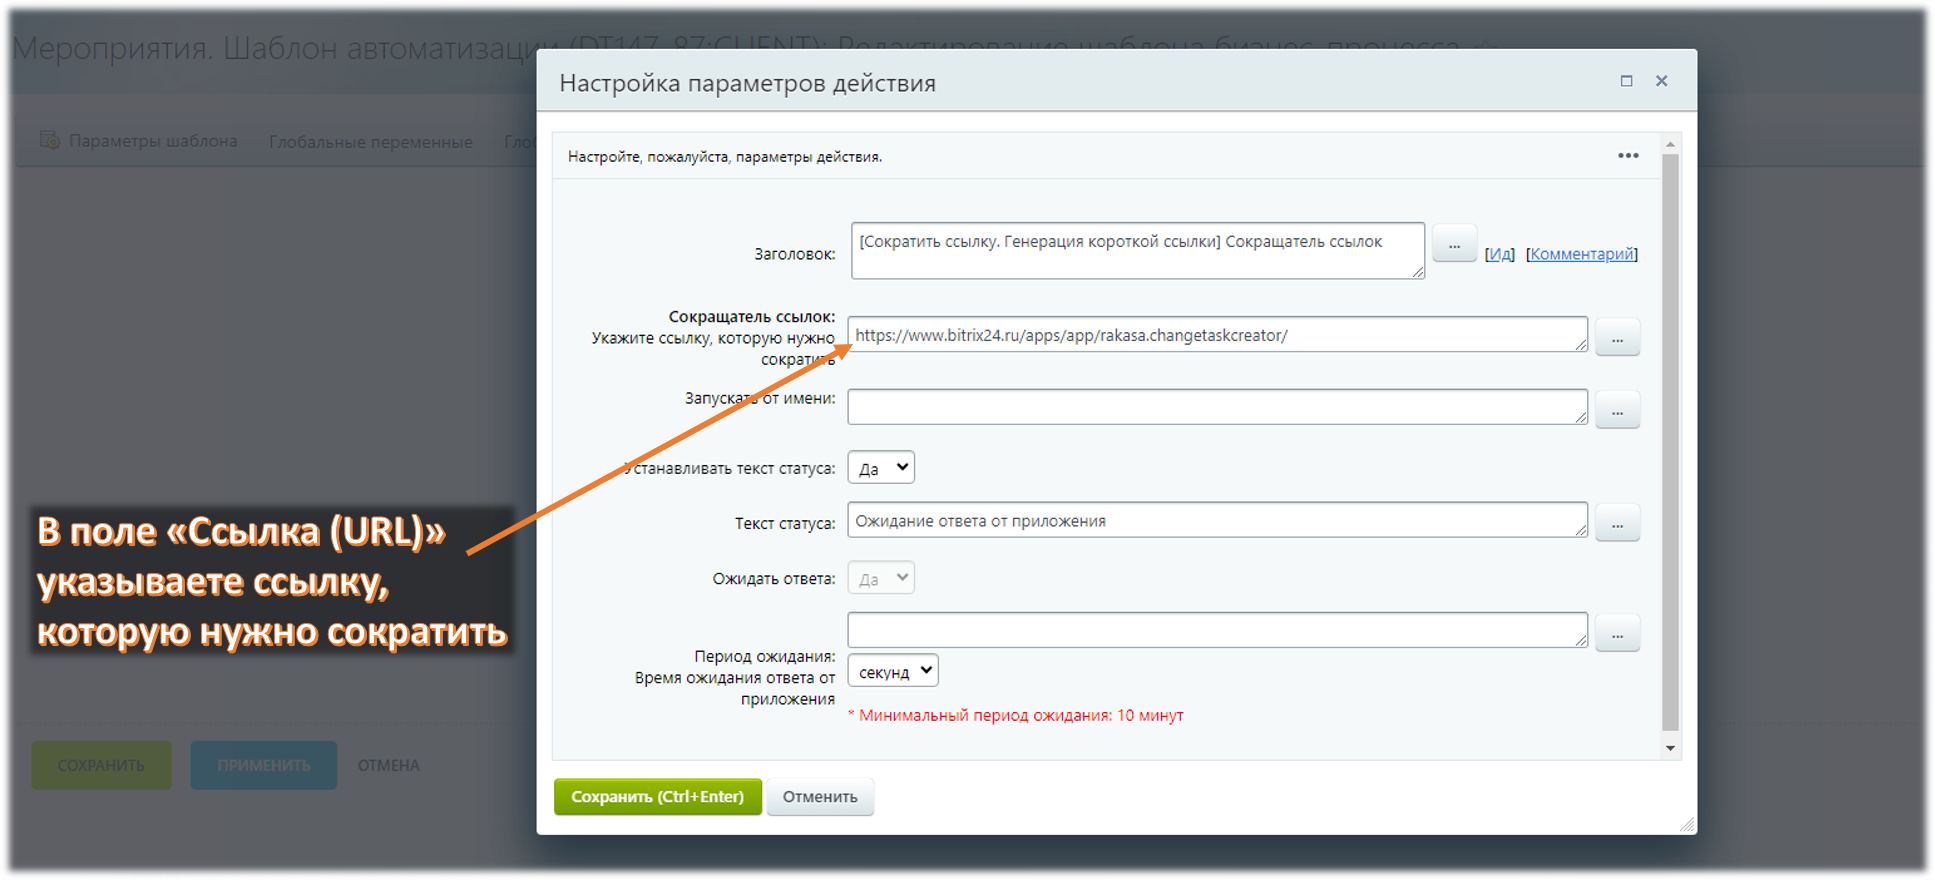Screen dimensions: 1935x880
Task: Open the Параметры шаблона tab in the background page
Action: tap(153, 141)
